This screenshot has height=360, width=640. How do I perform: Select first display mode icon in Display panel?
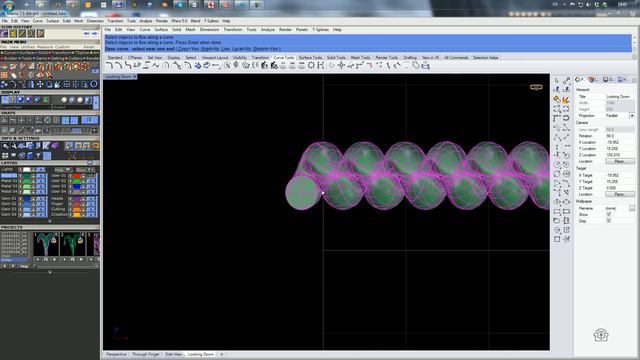click(4, 100)
